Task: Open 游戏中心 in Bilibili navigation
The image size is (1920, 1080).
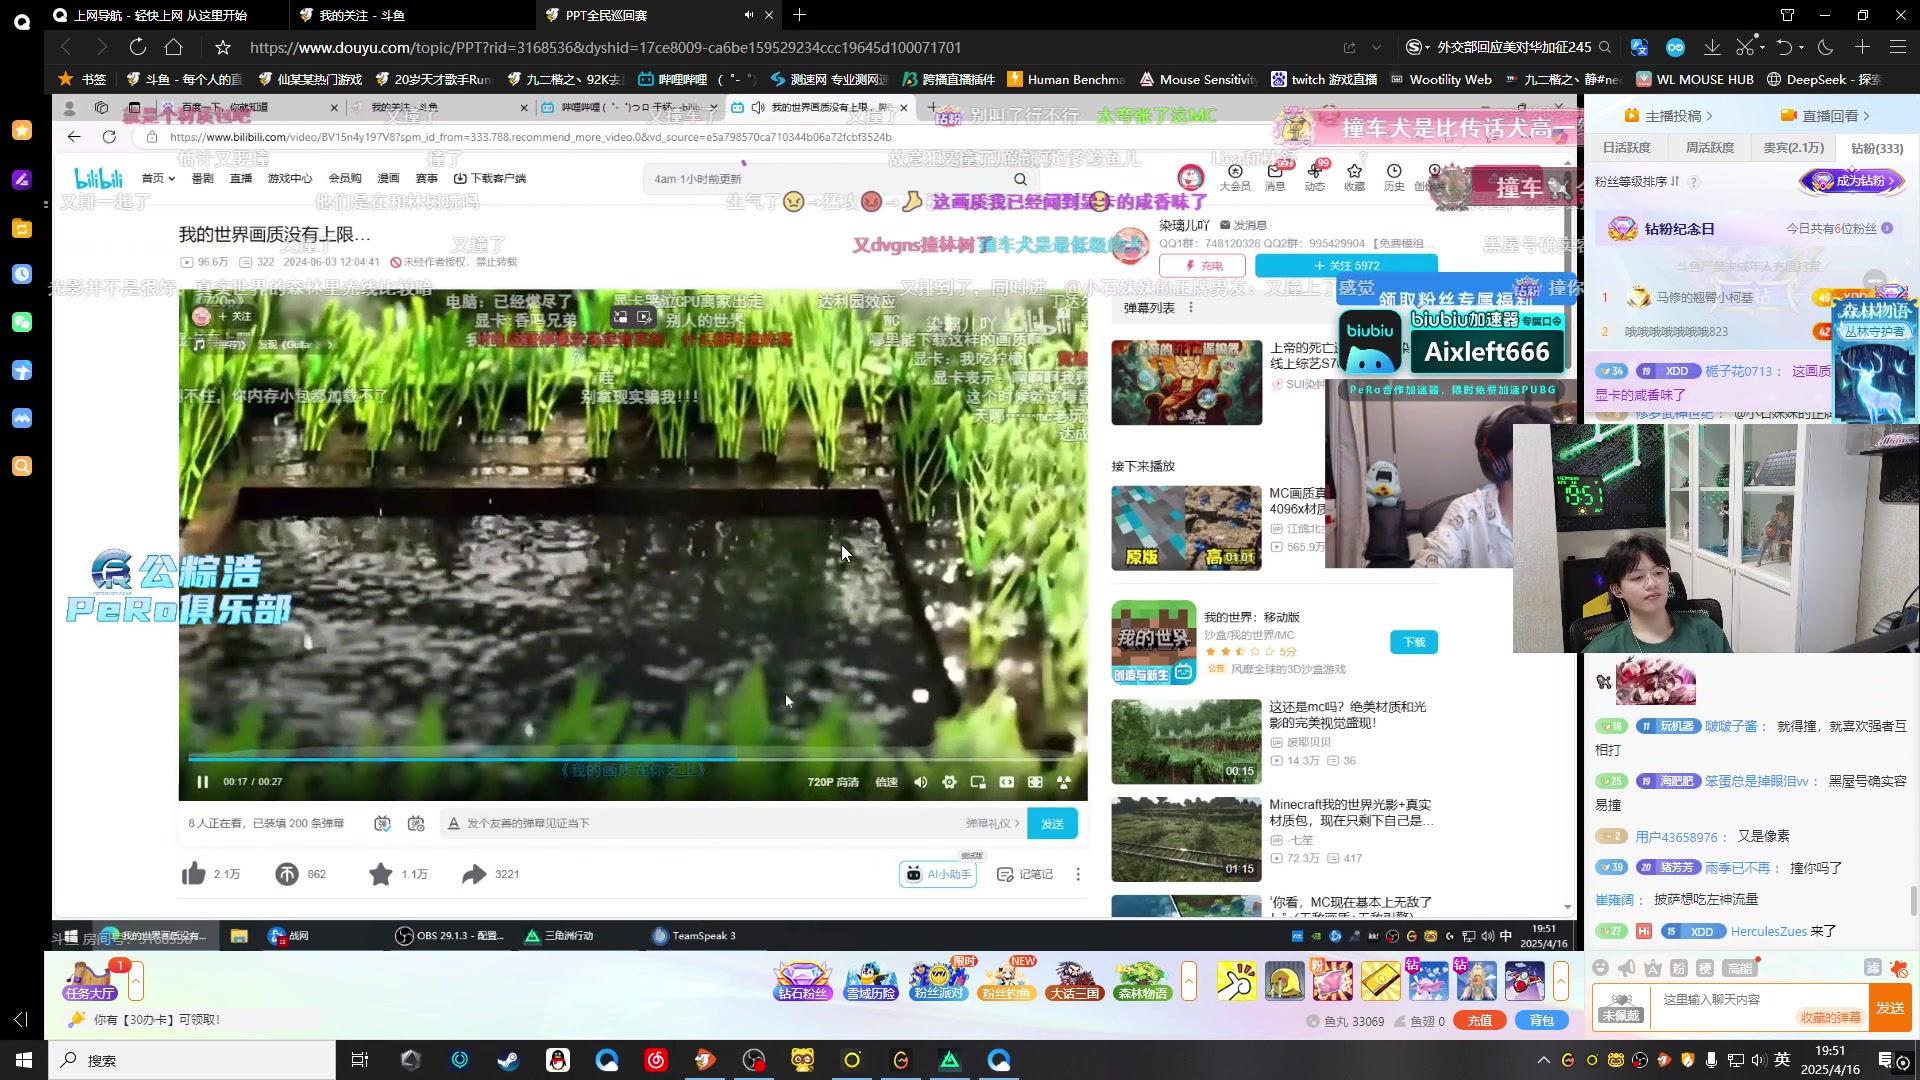Action: (x=290, y=178)
